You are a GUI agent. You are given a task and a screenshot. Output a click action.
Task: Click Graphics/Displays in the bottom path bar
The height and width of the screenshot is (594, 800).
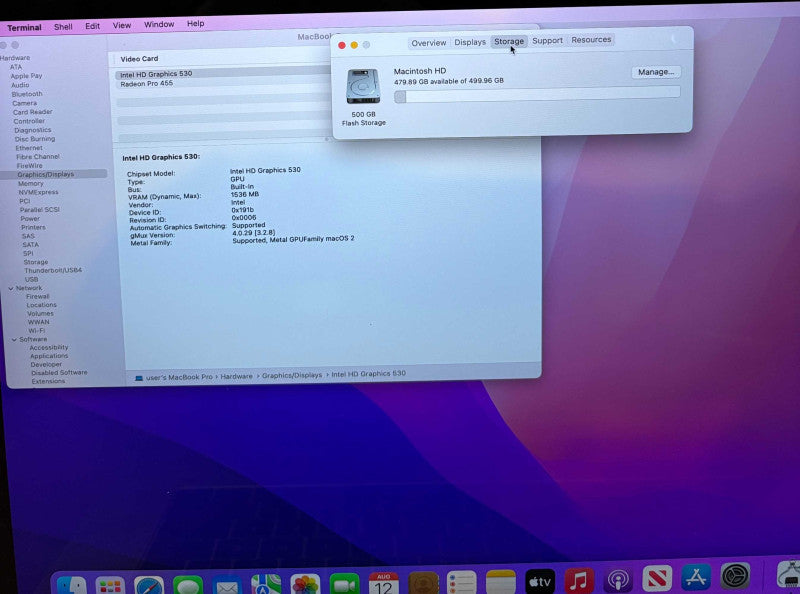(292, 375)
